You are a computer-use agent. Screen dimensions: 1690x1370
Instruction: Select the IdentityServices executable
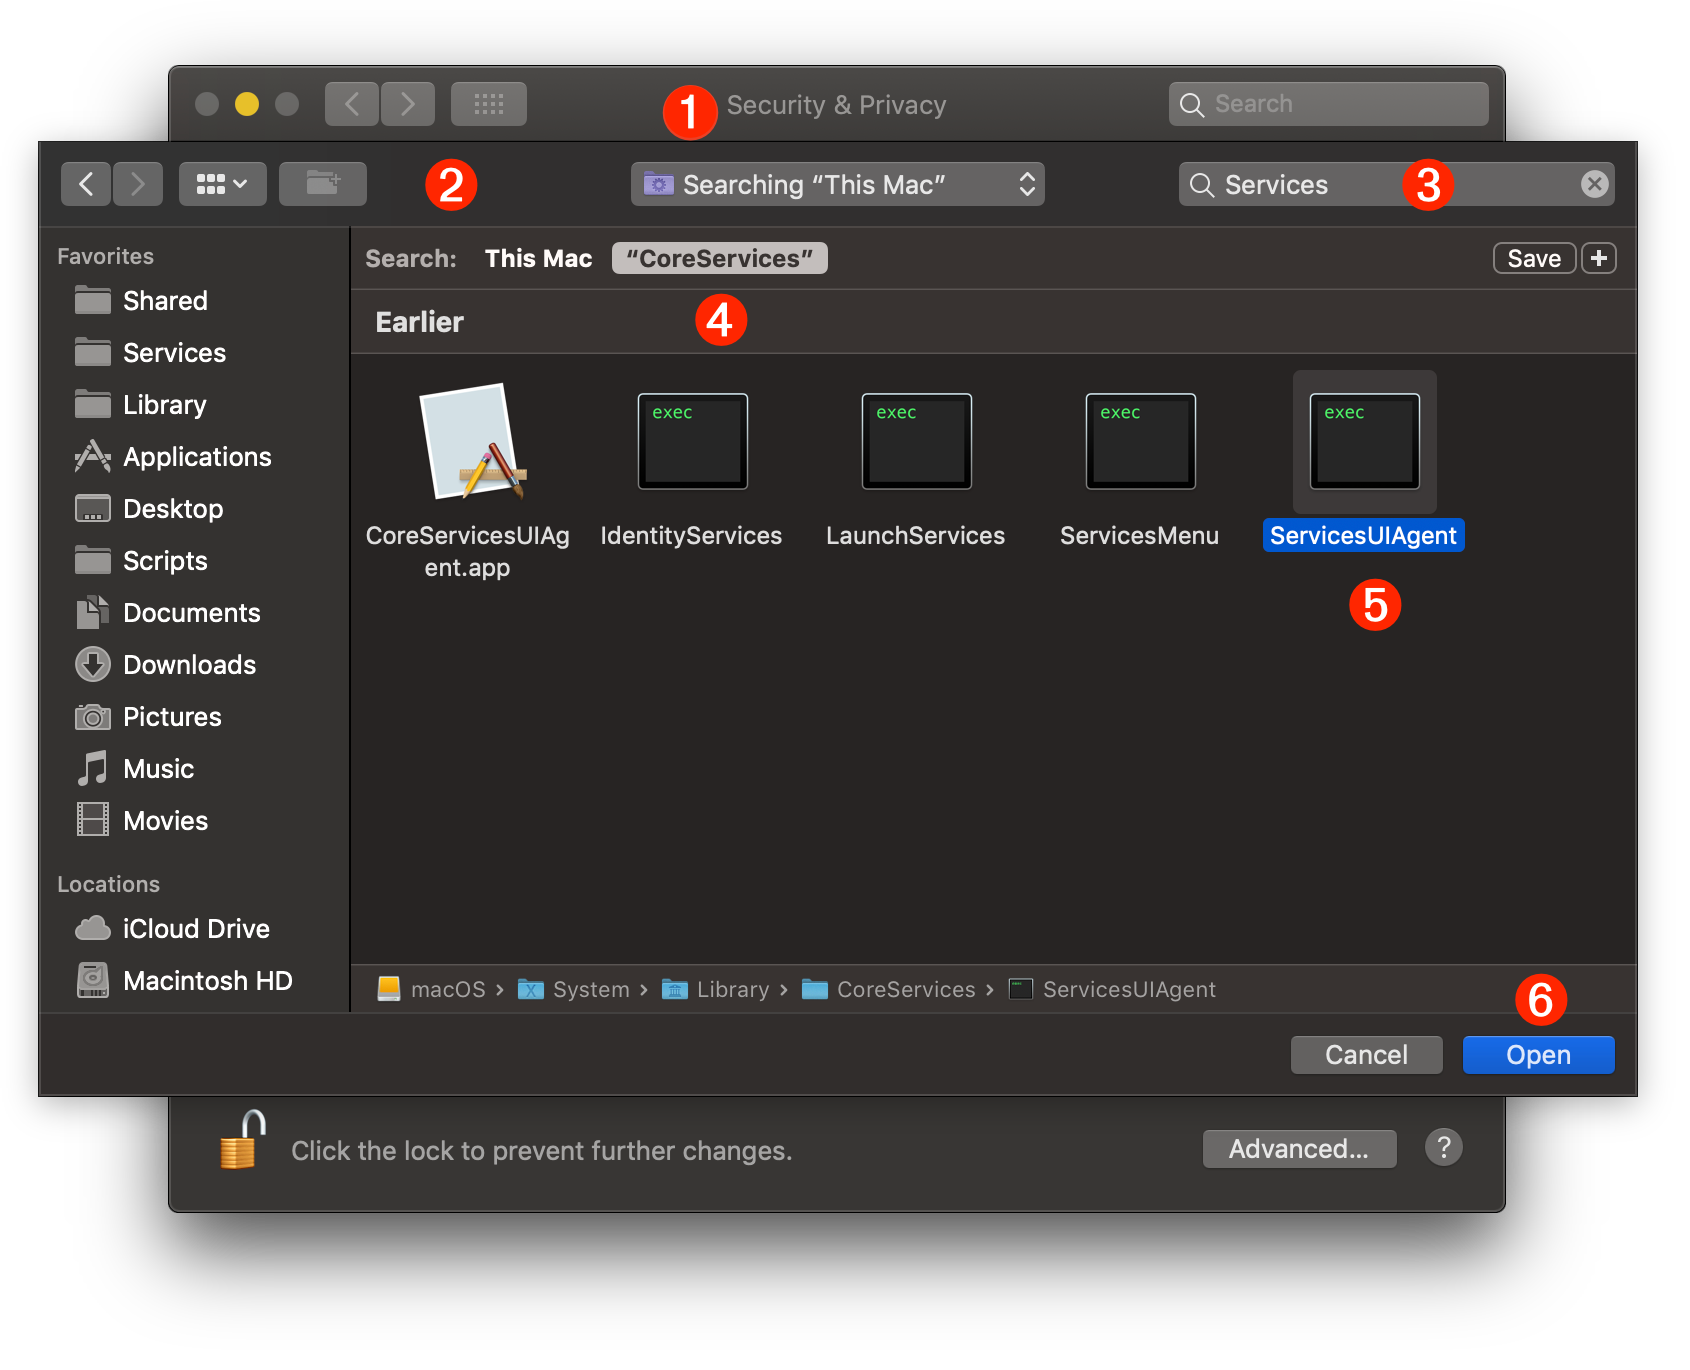click(691, 441)
